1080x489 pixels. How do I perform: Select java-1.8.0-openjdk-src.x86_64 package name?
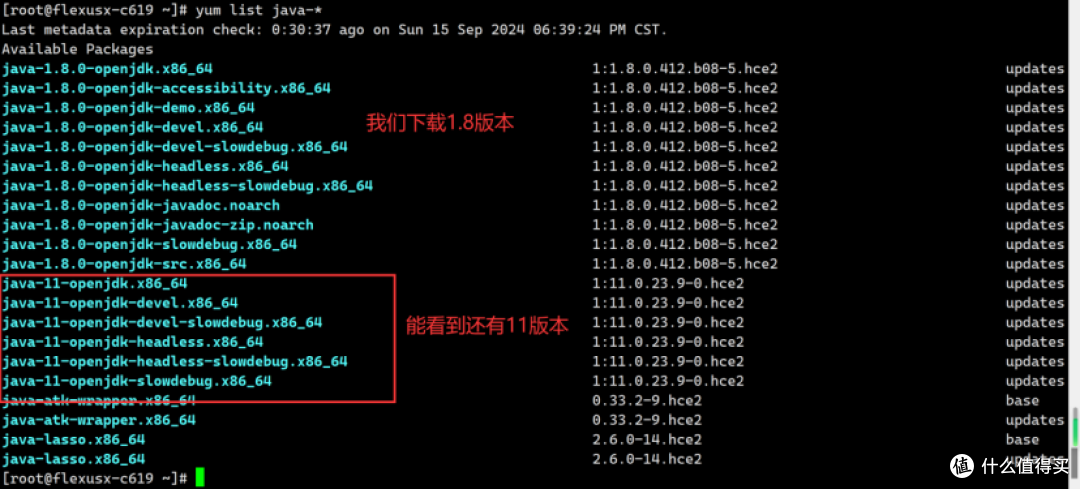click(x=124, y=264)
